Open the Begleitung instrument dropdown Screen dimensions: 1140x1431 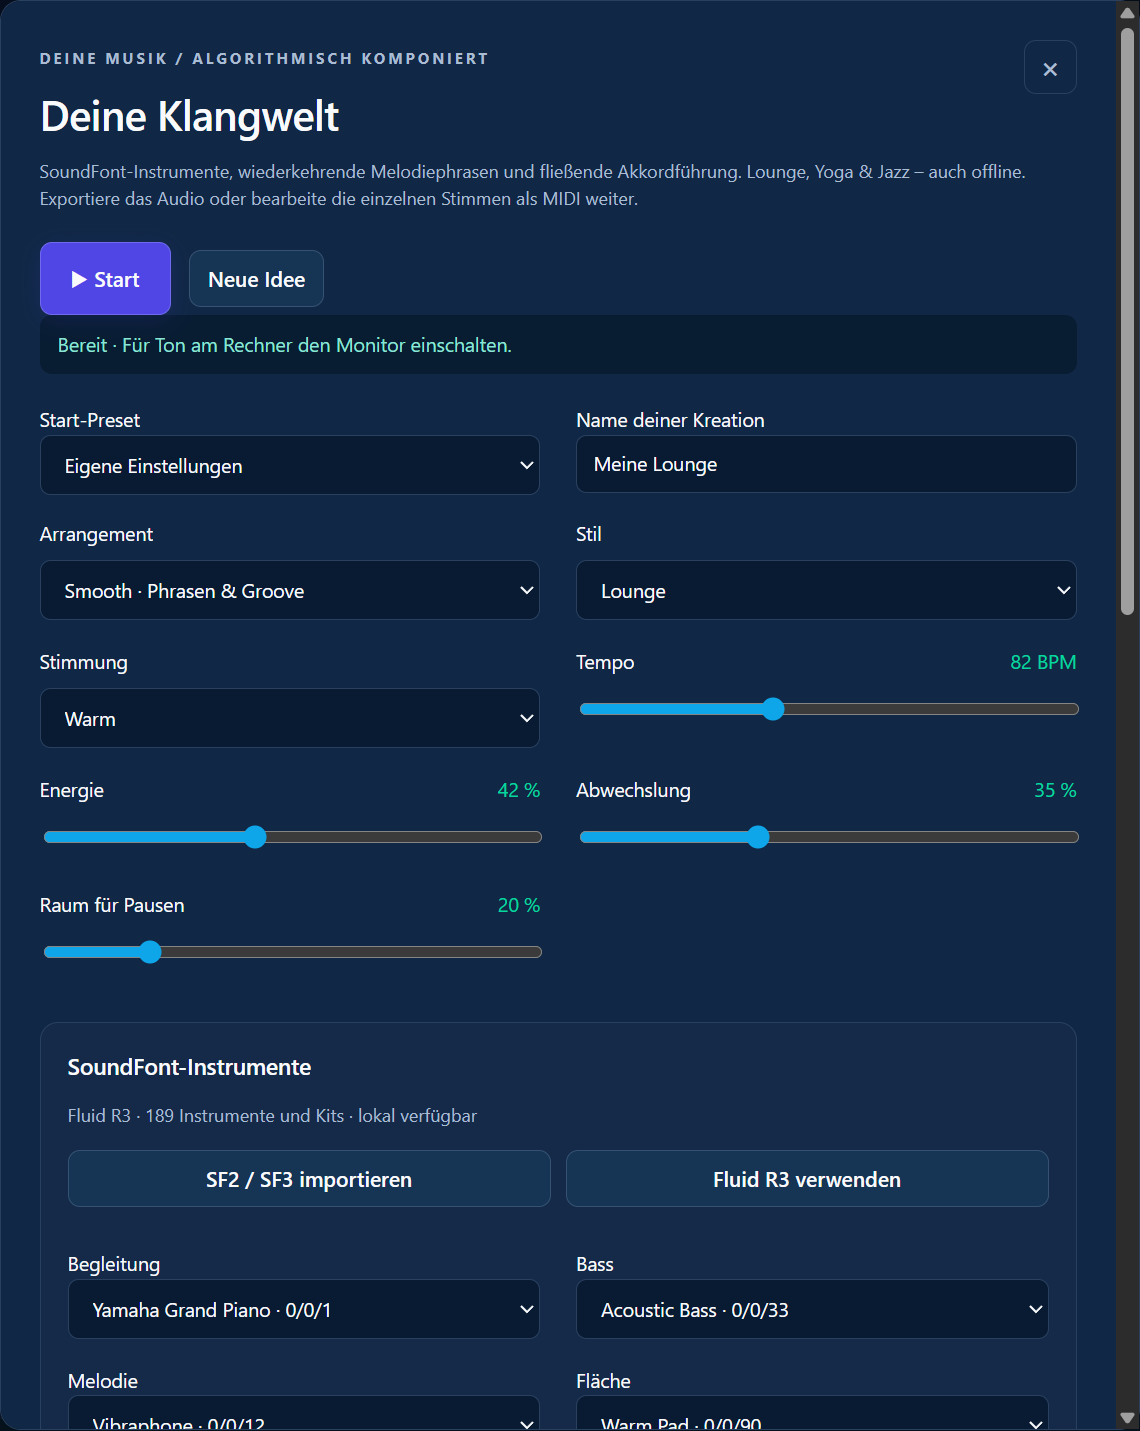304,1309
